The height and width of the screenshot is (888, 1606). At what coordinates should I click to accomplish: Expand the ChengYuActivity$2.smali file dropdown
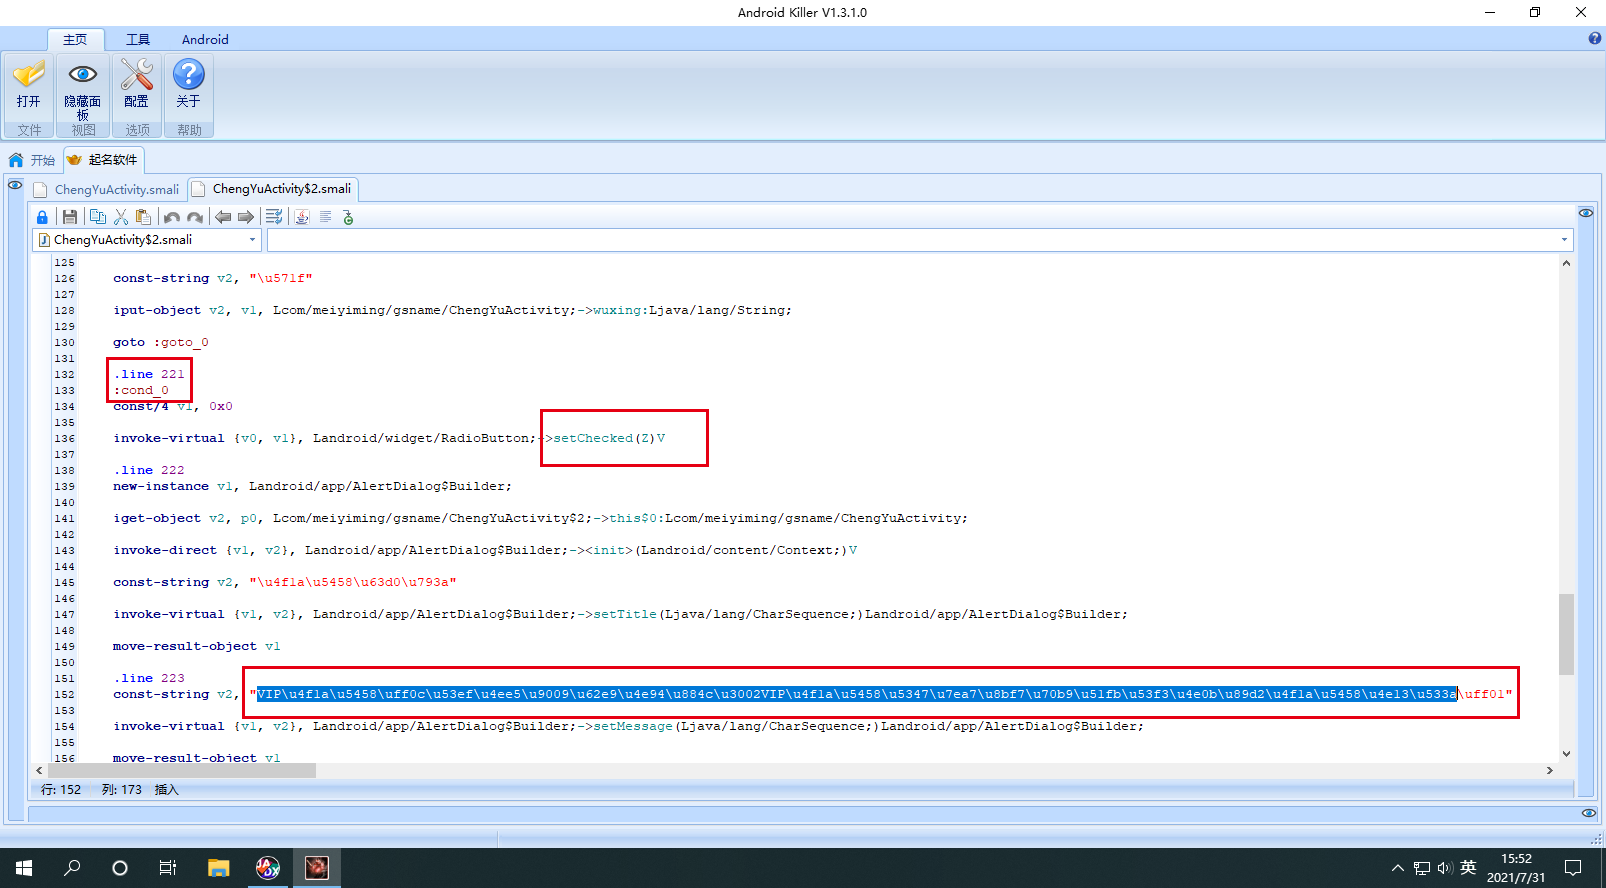pyautogui.click(x=252, y=240)
